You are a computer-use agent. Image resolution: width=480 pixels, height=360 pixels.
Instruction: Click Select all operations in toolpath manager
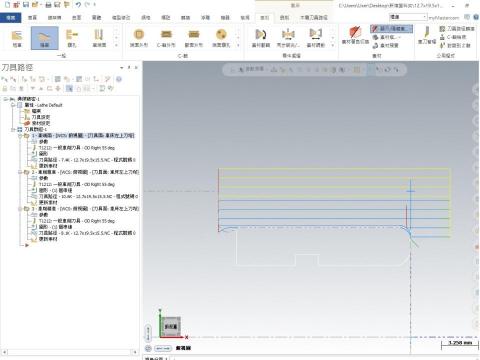tap(4, 79)
